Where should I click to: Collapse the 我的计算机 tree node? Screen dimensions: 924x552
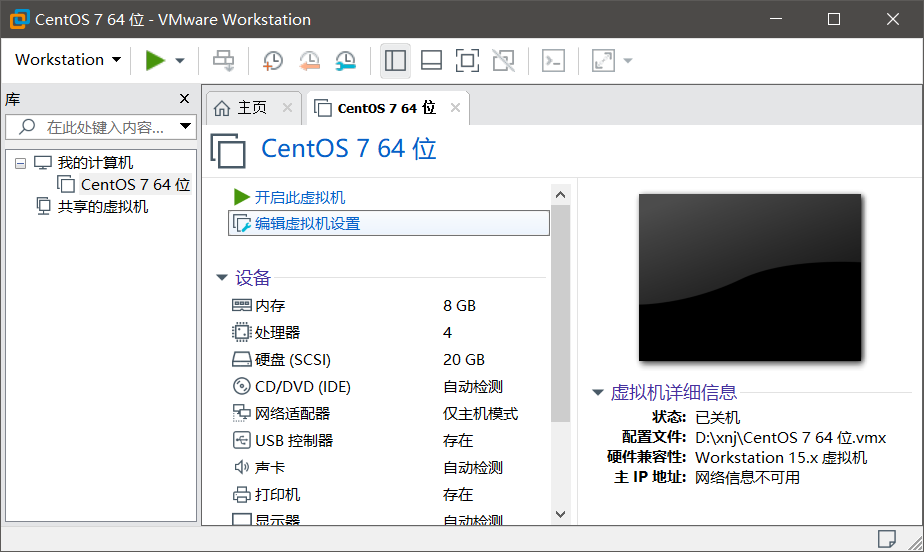click(x=21, y=163)
